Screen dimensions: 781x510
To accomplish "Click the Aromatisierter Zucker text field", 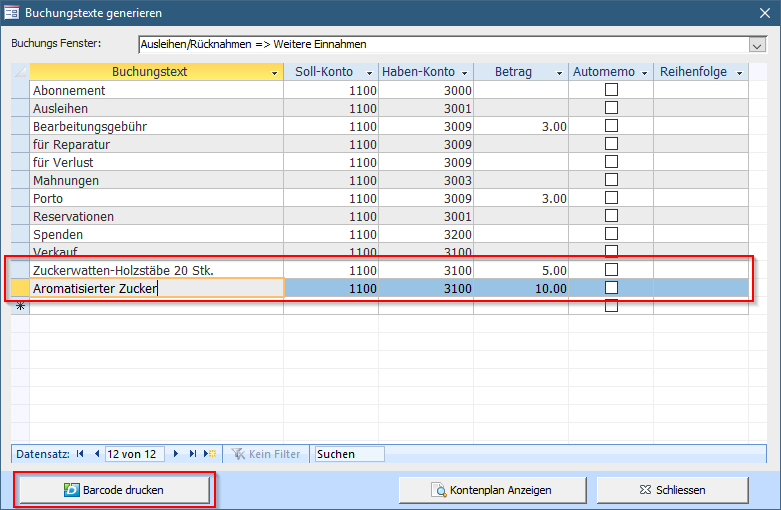I will coord(156,288).
